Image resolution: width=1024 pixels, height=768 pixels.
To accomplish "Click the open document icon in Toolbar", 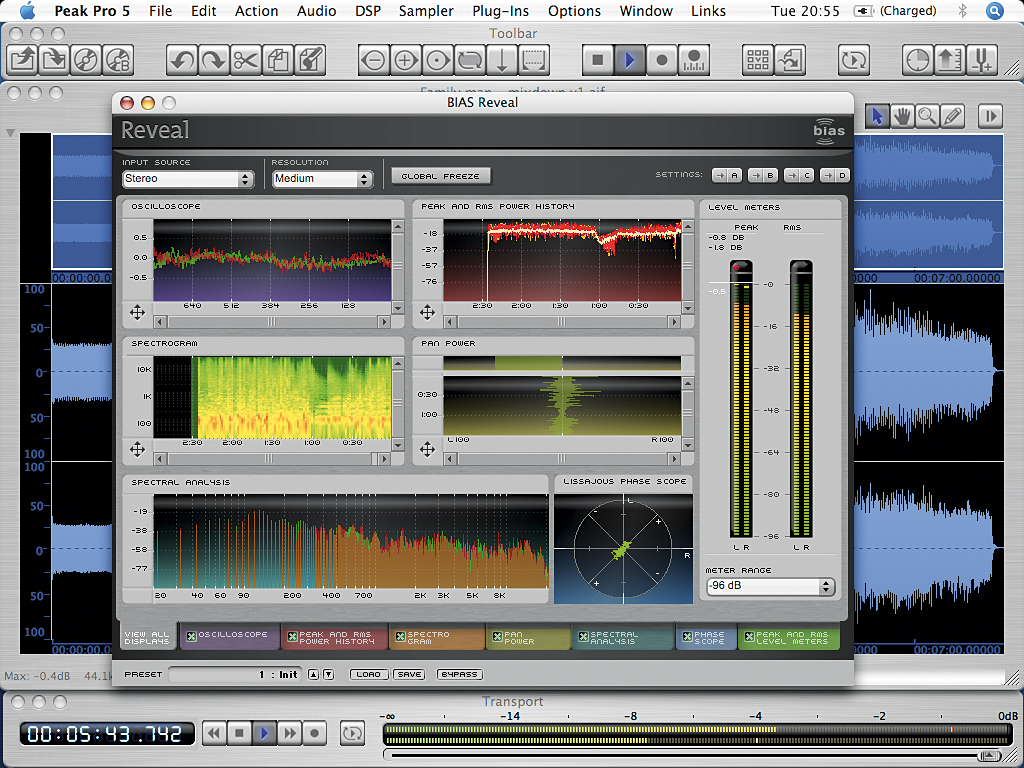I will tap(22, 61).
